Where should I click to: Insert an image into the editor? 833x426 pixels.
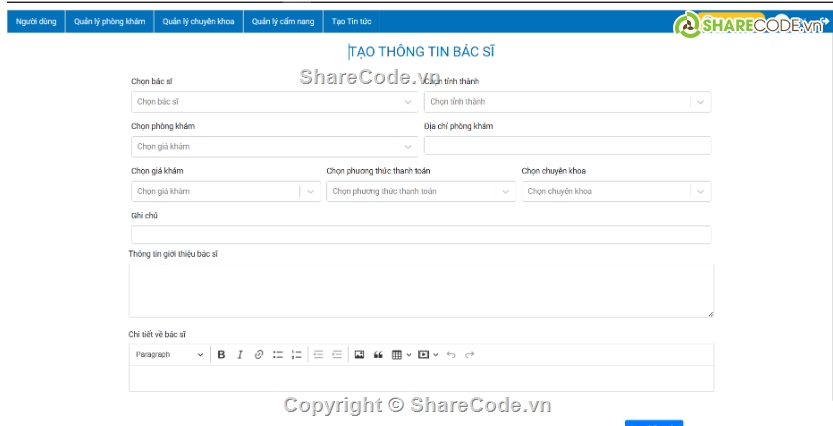pyautogui.click(x=359, y=355)
